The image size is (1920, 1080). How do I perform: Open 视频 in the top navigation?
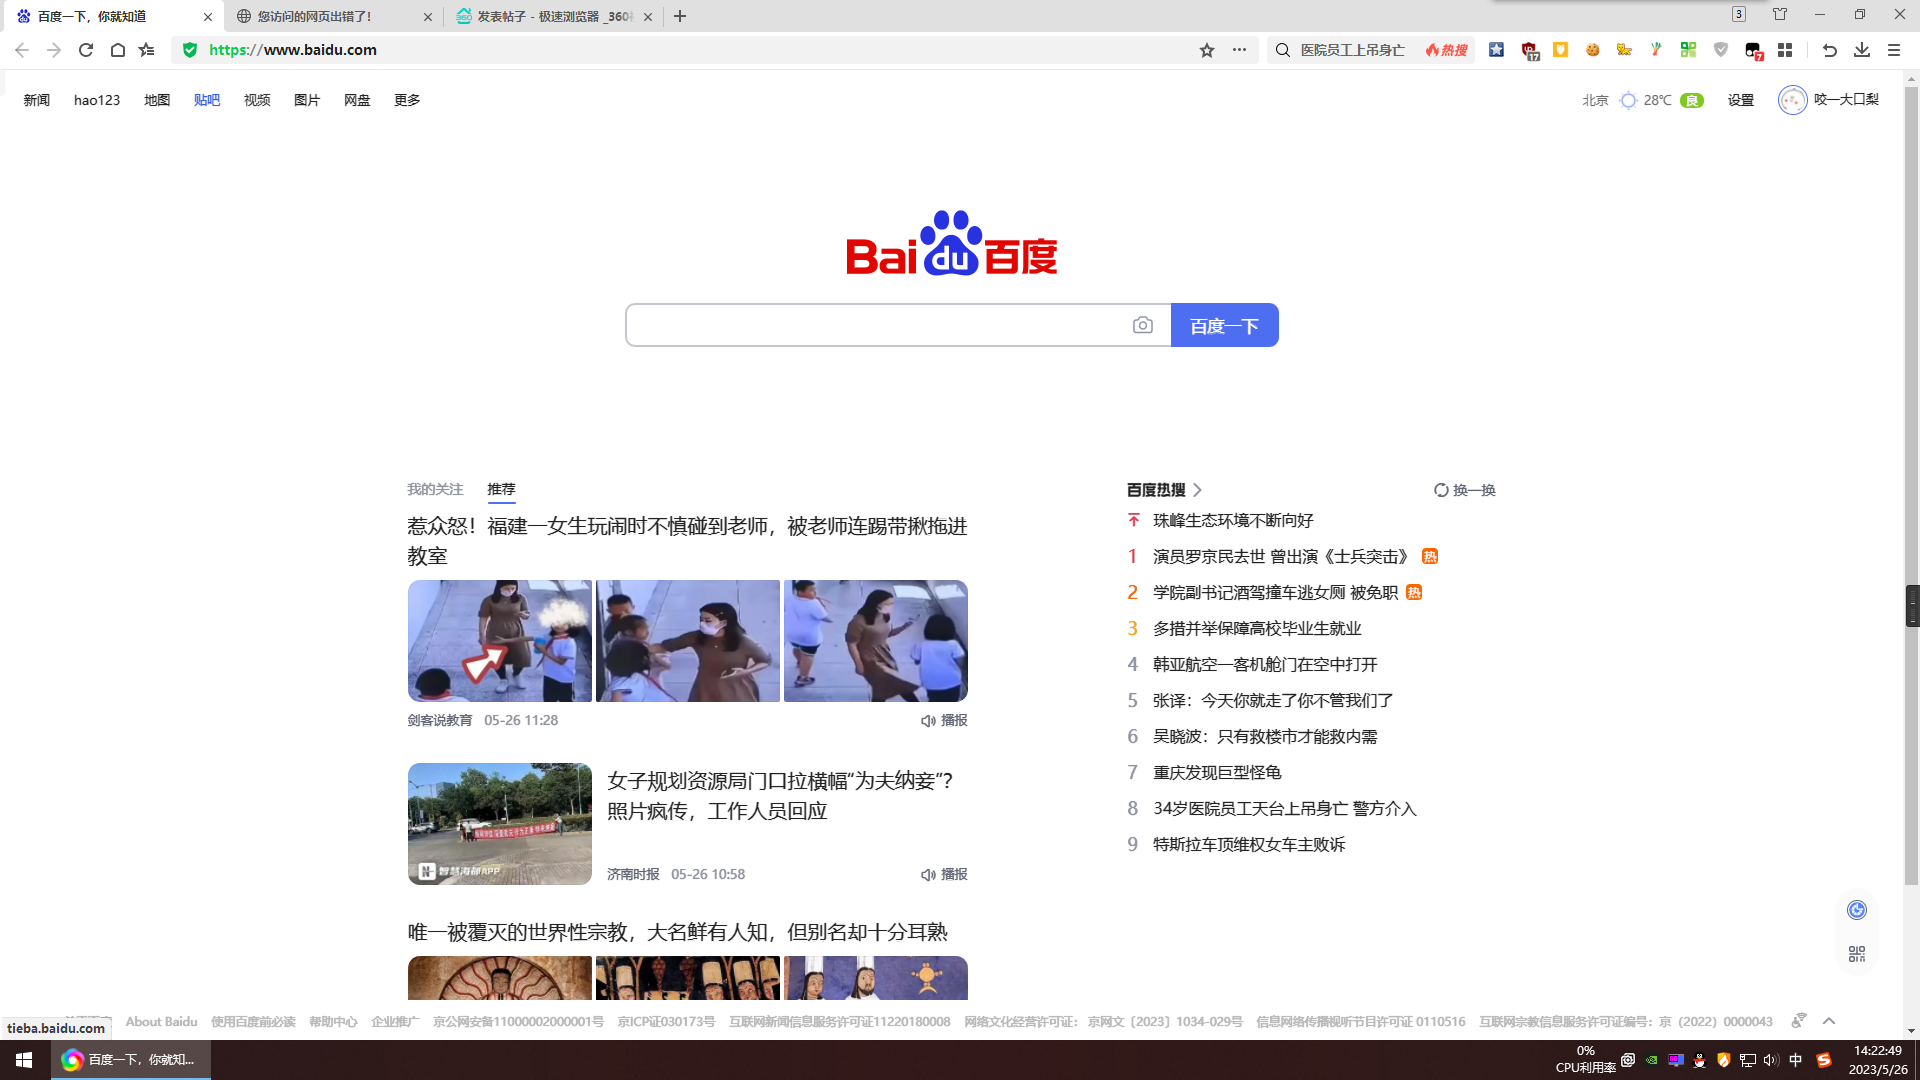click(257, 100)
